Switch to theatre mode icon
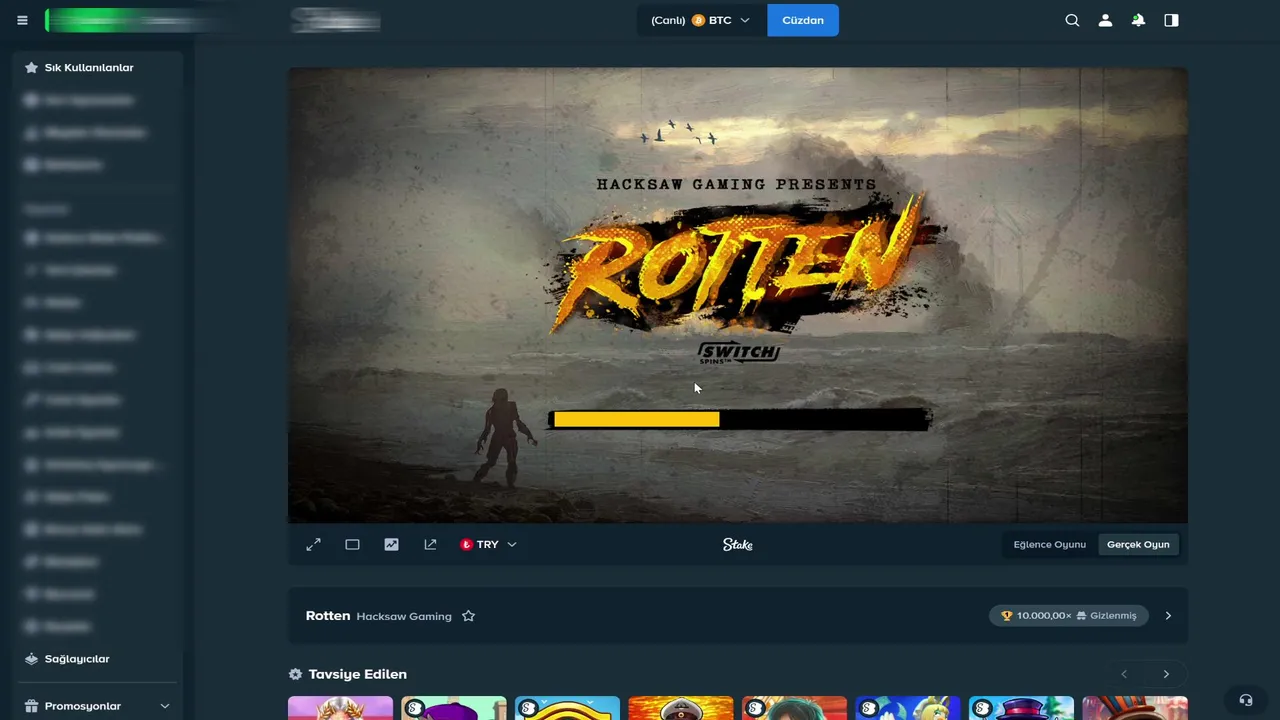Viewport: 1280px width, 720px height. coord(352,544)
